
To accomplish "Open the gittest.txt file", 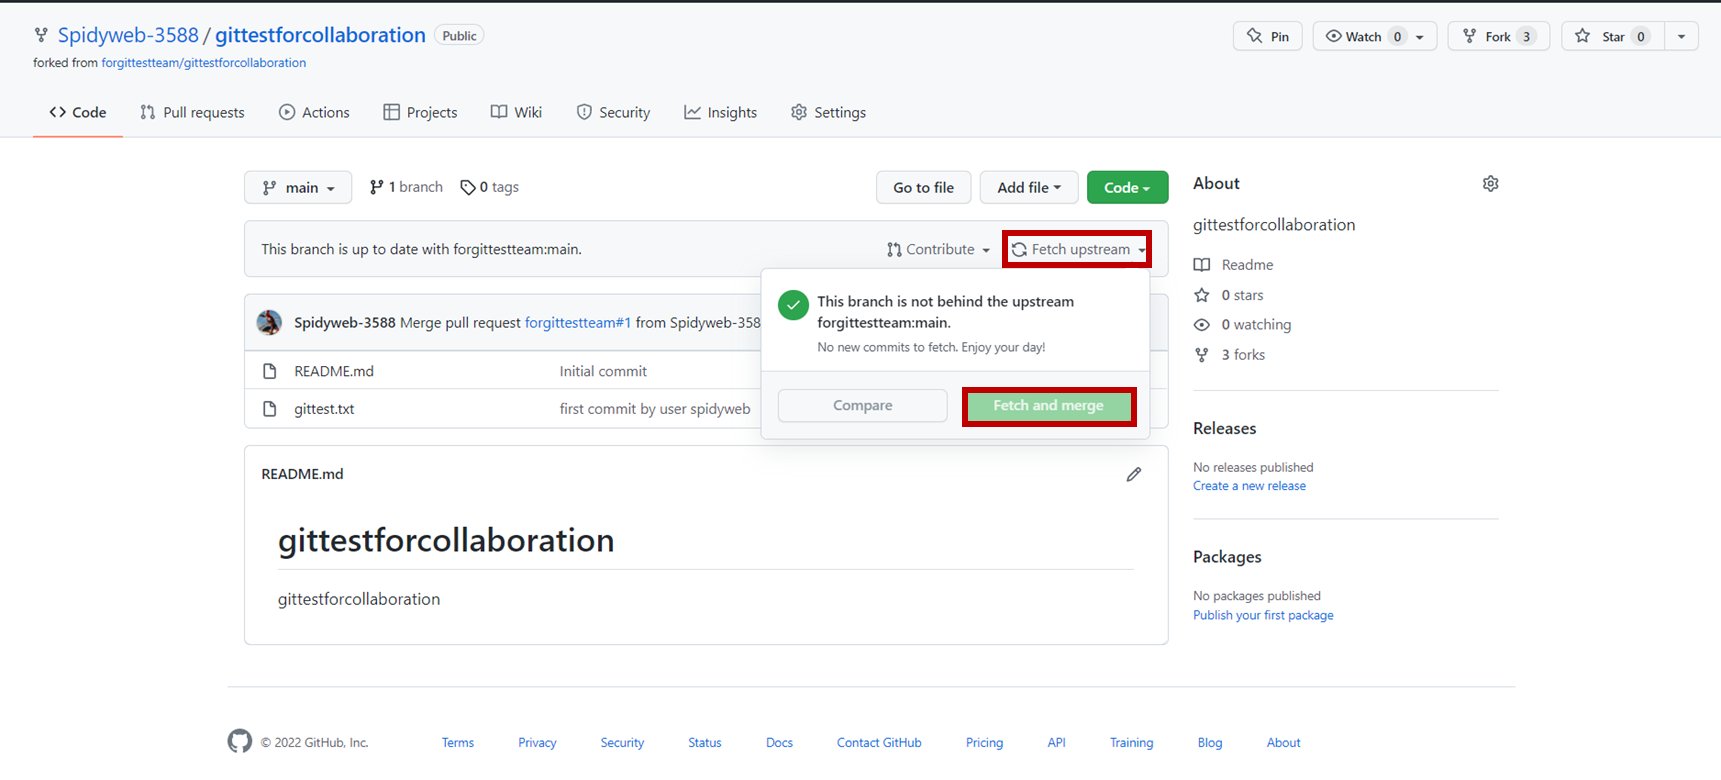I will click(x=324, y=409).
